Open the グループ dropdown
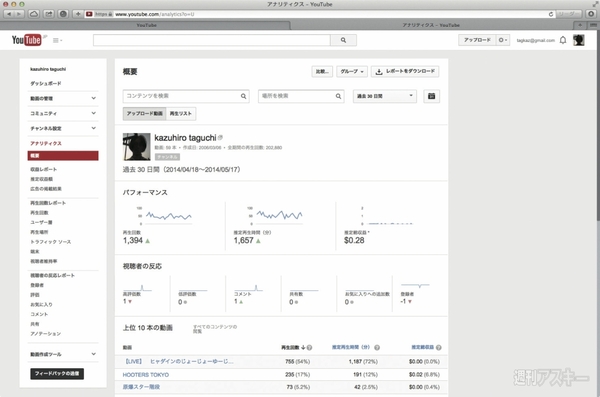 click(352, 72)
